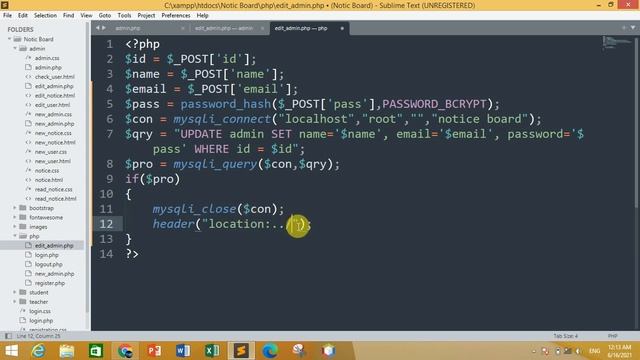Open the Find menu

(69, 16)
